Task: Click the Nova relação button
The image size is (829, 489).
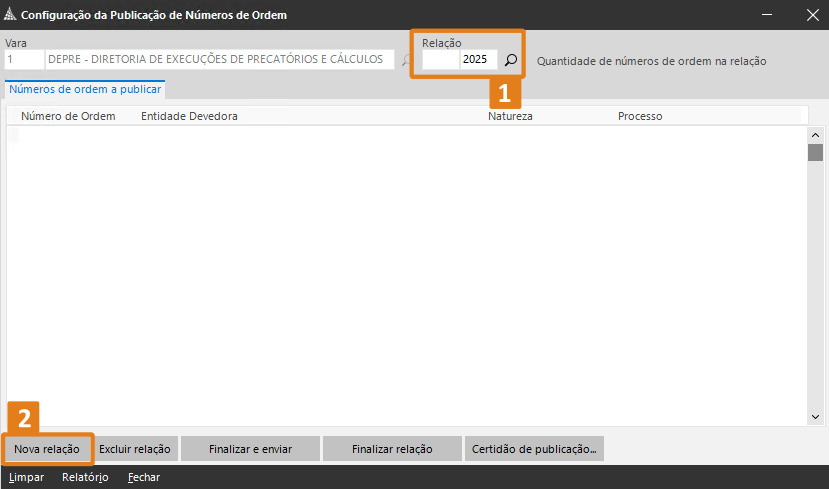Action: [x=47, y=449]
